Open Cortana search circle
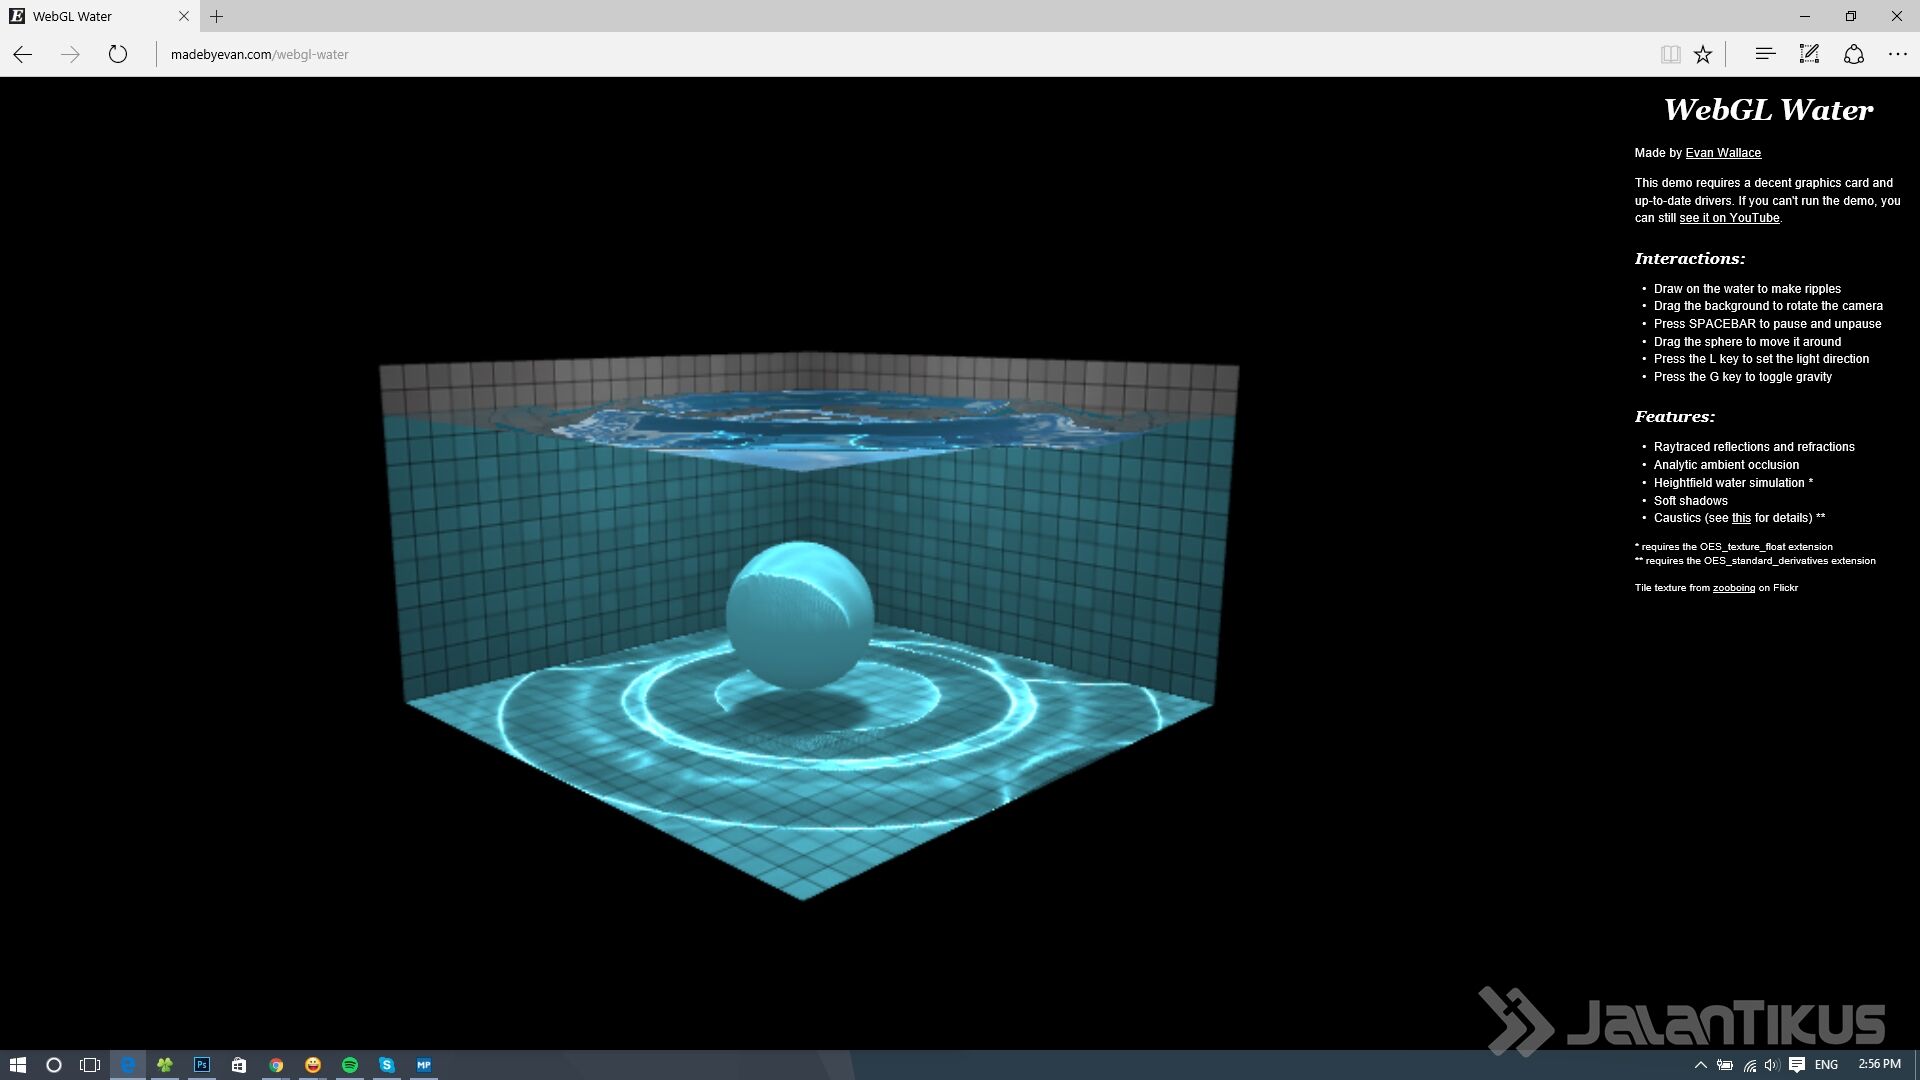The width and height of the screenshot is (1920, 1080). (x=54, y=1065)
